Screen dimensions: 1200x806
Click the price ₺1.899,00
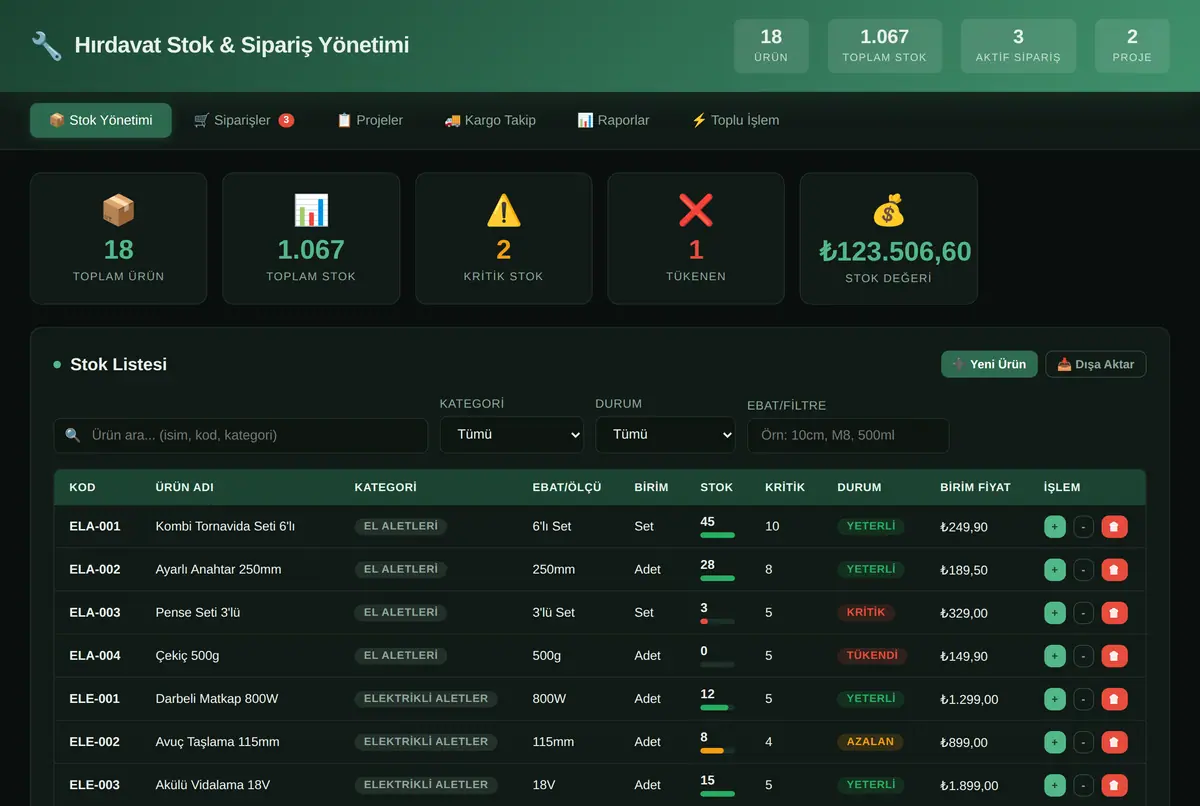tap(969, 785)
